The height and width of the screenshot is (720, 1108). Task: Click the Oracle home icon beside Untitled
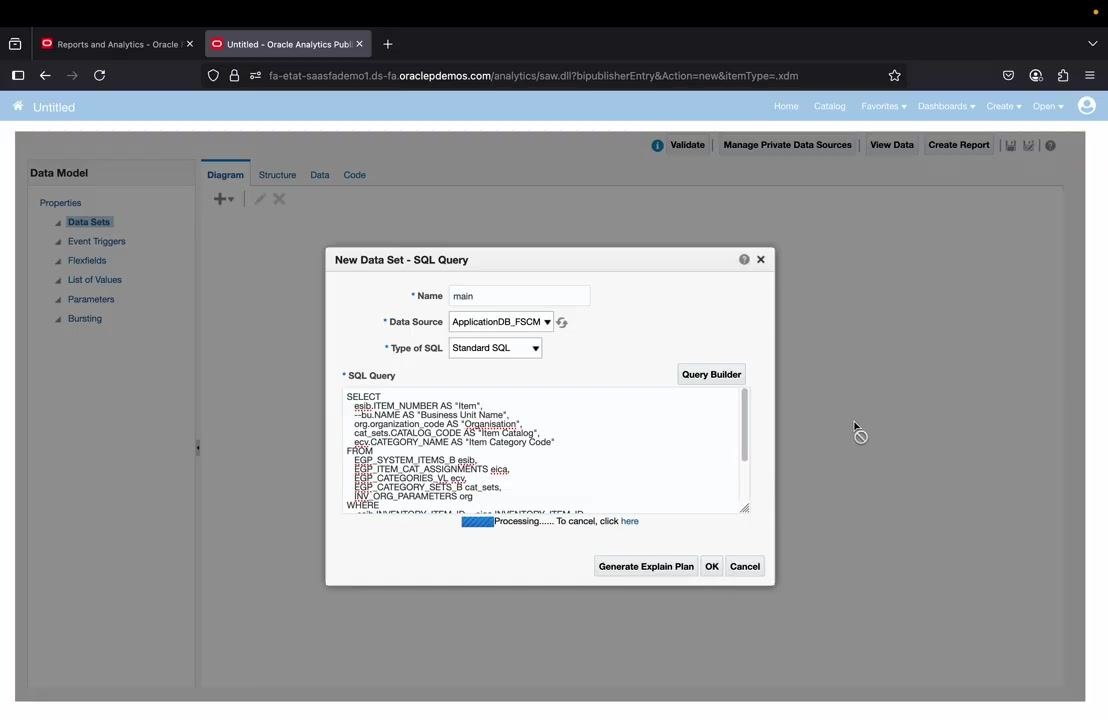(18, 106)
